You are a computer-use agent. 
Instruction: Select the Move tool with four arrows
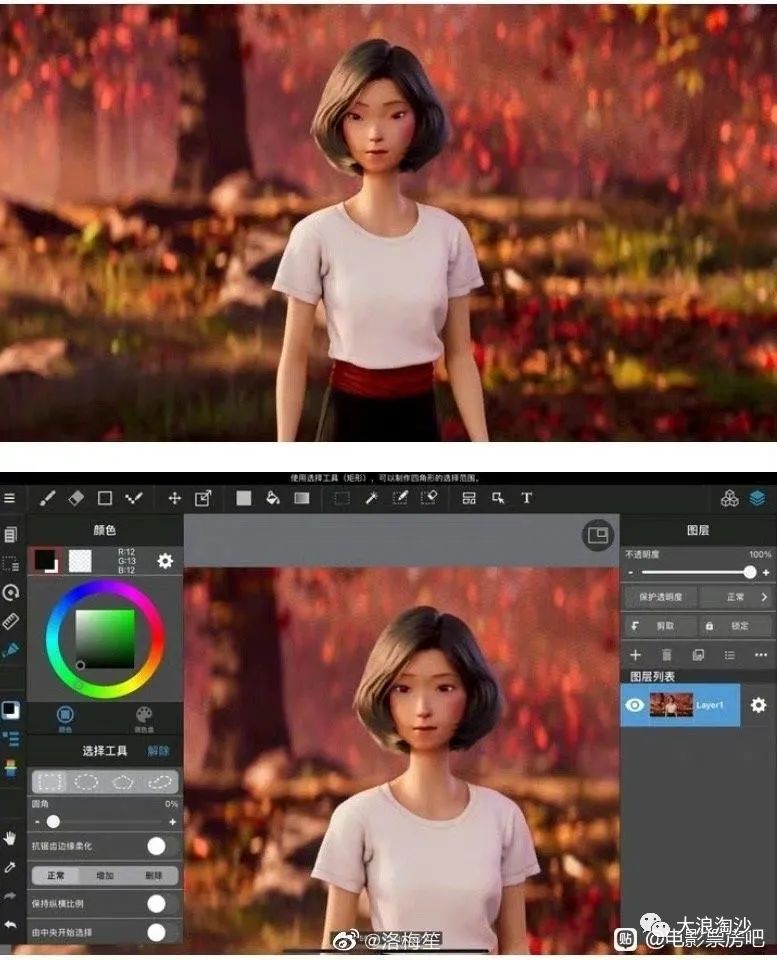click(175, 498)
